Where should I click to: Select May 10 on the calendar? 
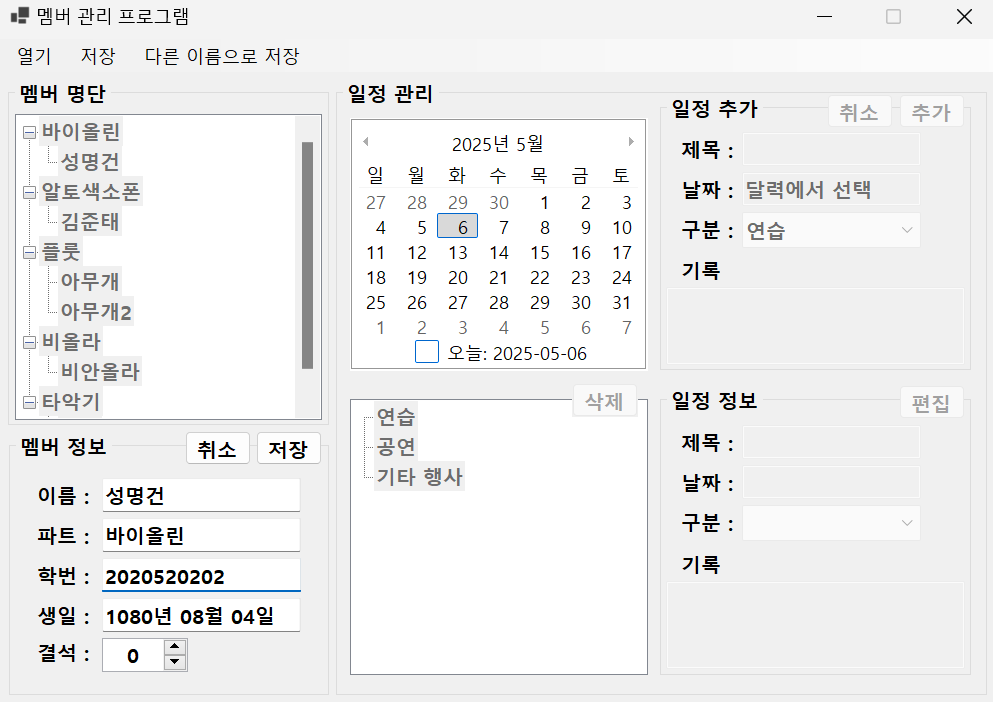(x=621, y=227)
